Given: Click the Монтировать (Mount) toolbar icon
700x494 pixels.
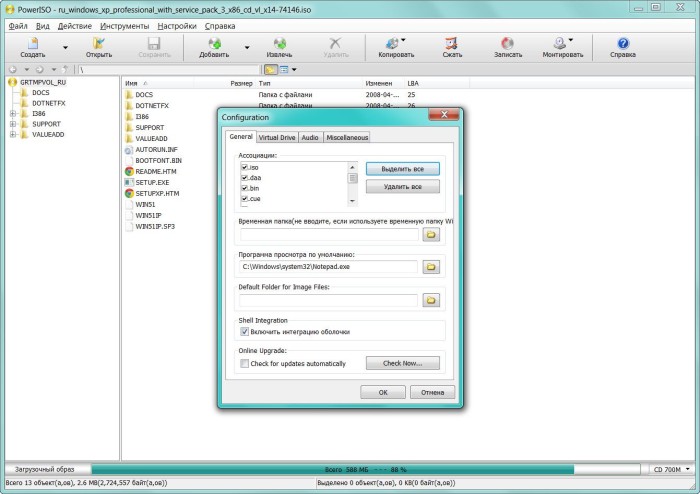Looking at the screenshot, I should click(x=562, y=44).
